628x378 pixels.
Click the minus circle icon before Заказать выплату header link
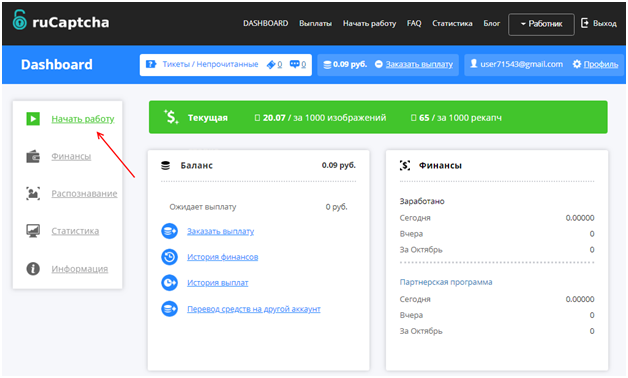point(379,64)
